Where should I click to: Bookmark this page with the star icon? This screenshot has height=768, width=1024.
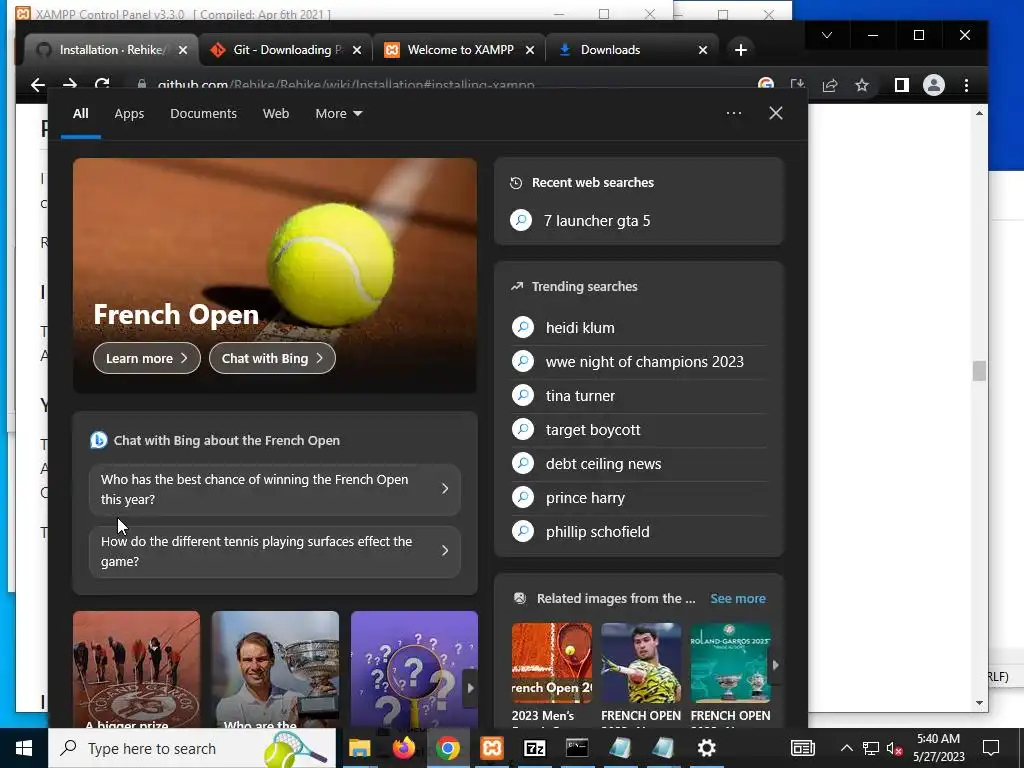coord(862,85)
